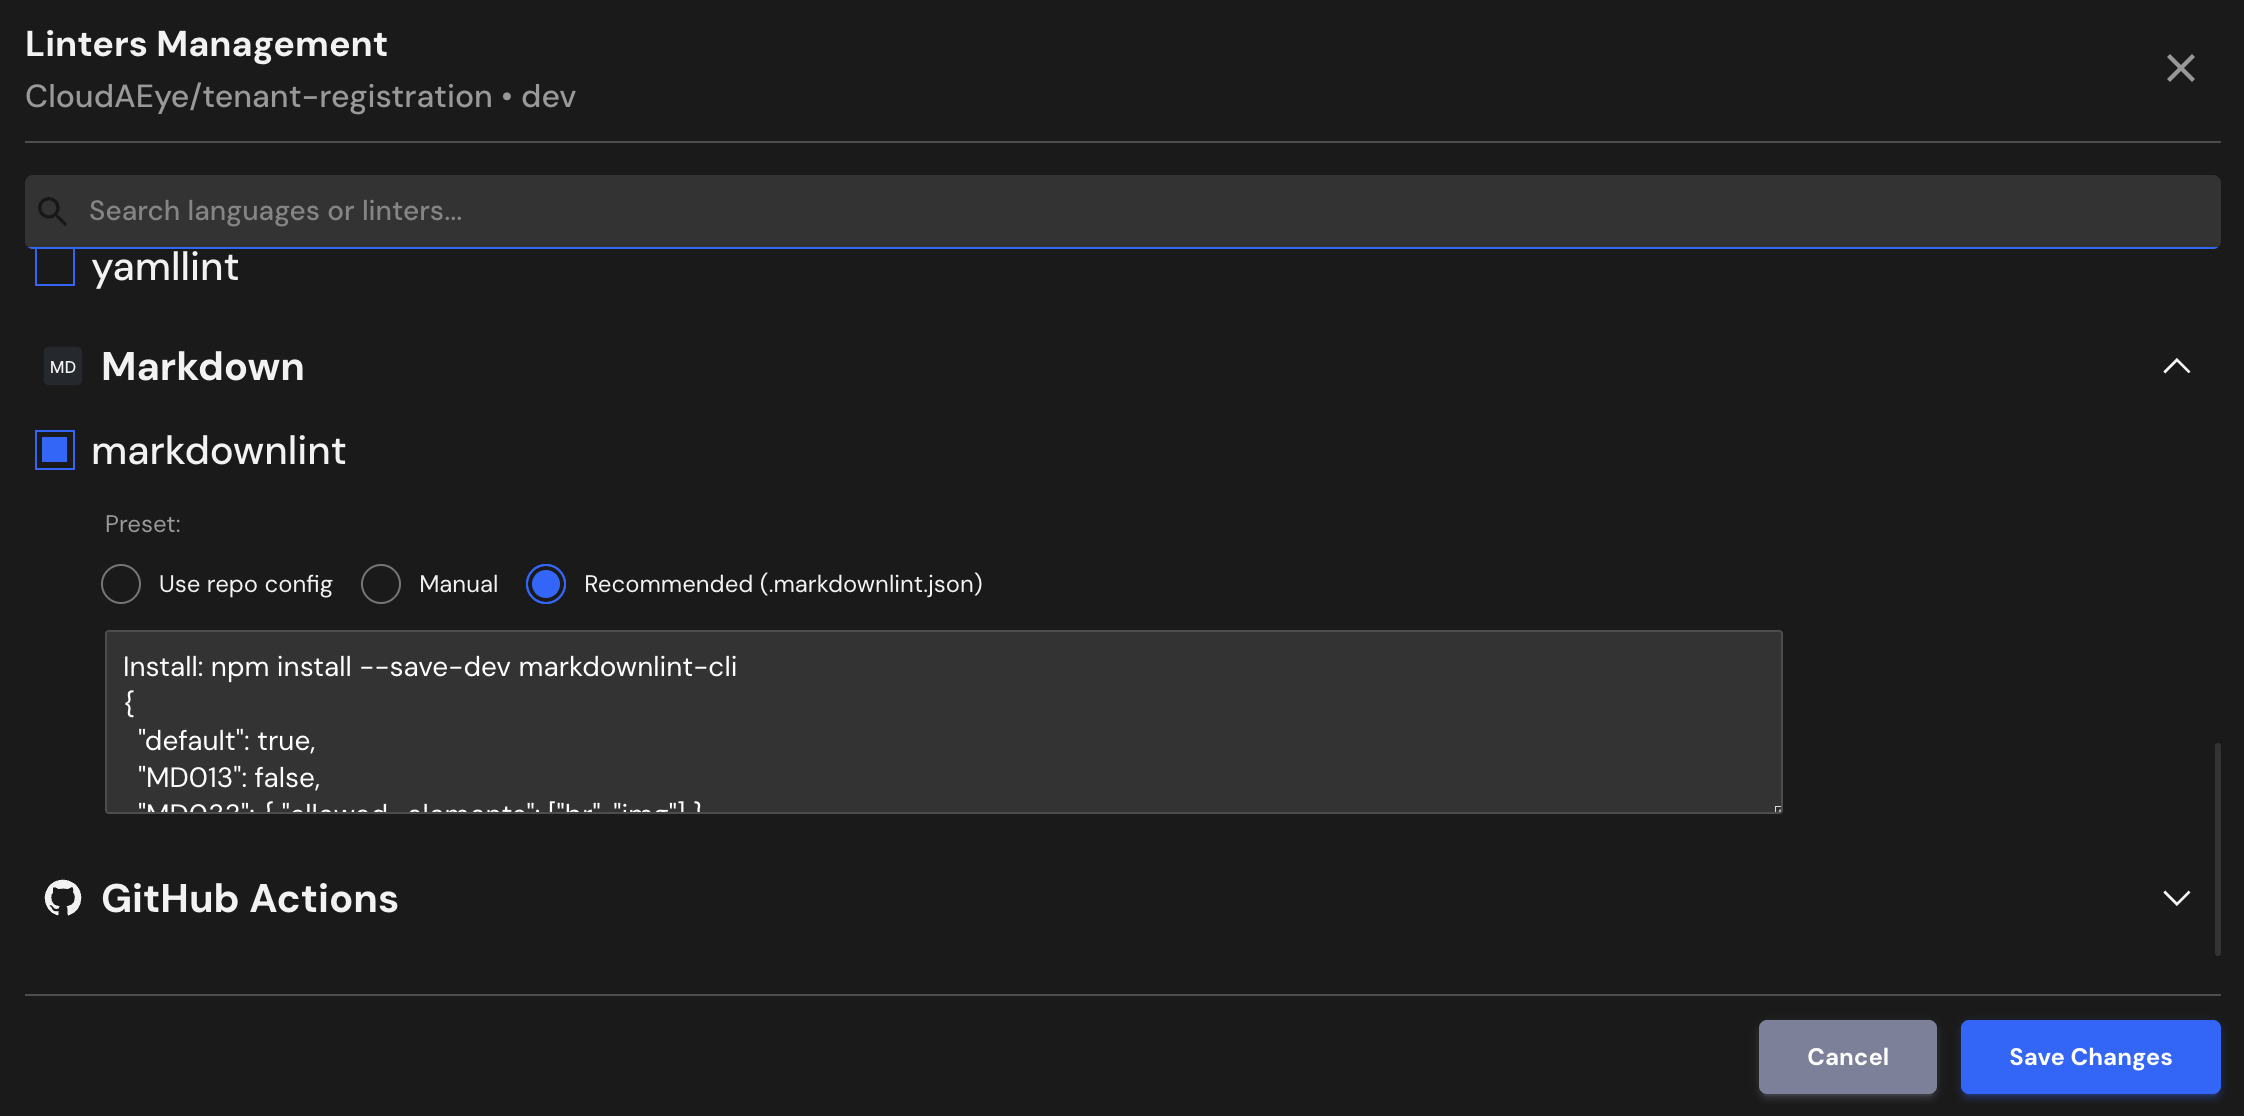This screenshot has height=1116, width=2244.
Task: Enable the yamllint checkbox
Action: 55,268
